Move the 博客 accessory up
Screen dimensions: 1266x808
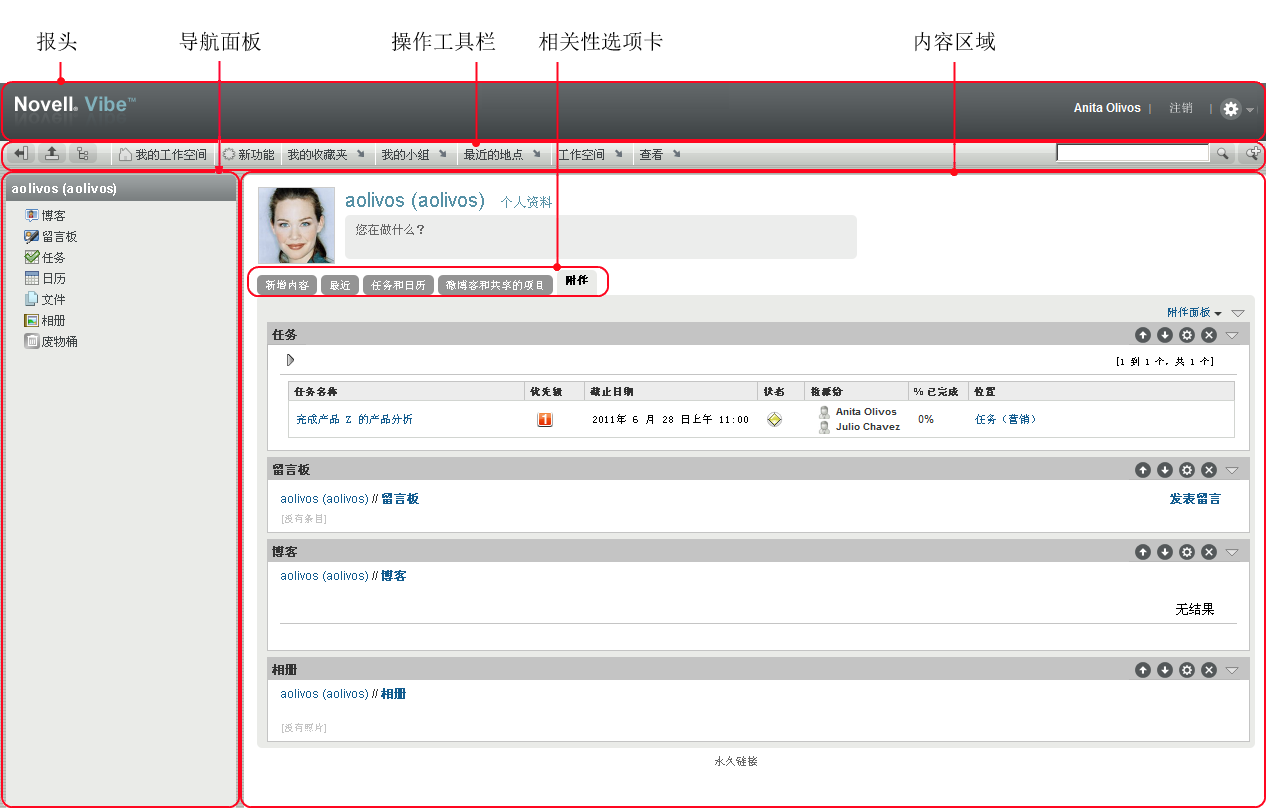coord(1143,552)
